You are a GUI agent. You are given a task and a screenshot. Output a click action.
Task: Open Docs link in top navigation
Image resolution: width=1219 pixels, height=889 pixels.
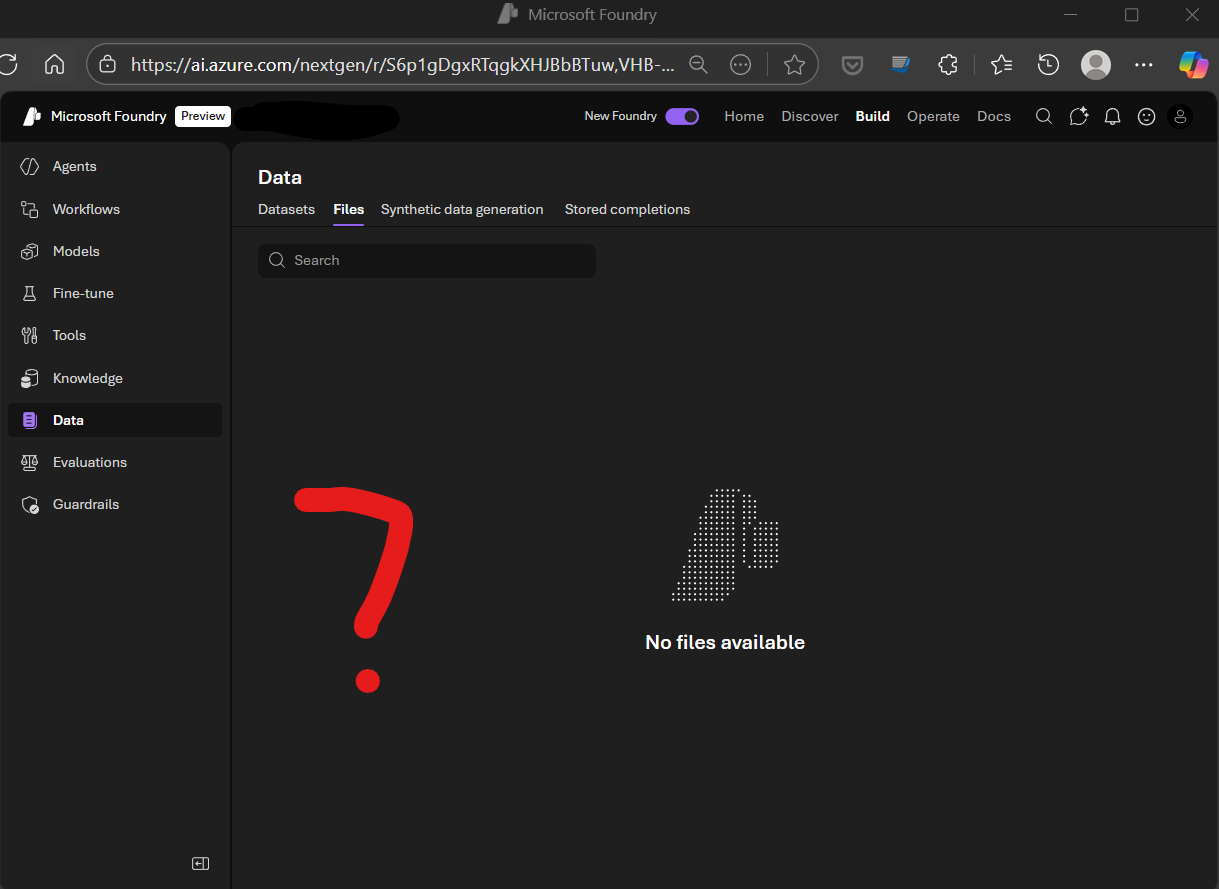coord(994,116)
